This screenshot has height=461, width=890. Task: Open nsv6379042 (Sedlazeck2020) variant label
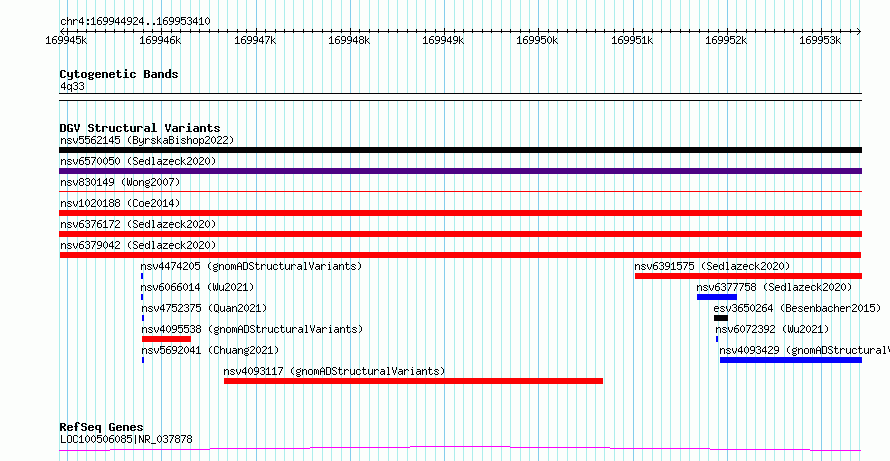click(138, 245)
